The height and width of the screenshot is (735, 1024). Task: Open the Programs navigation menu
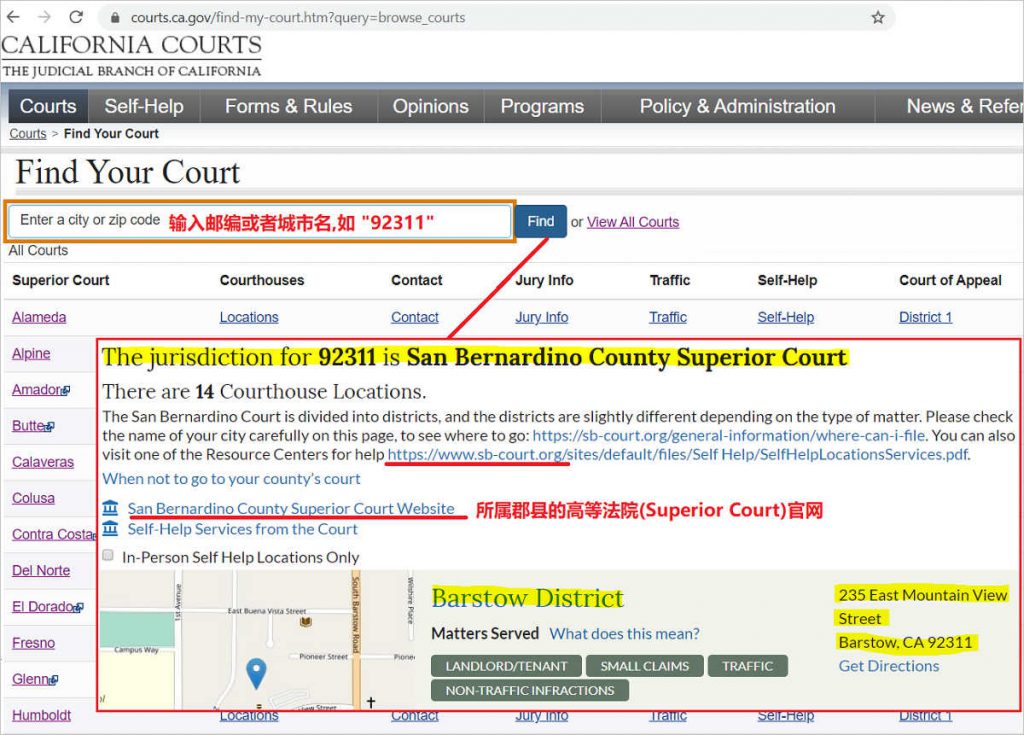pos(542,106)
